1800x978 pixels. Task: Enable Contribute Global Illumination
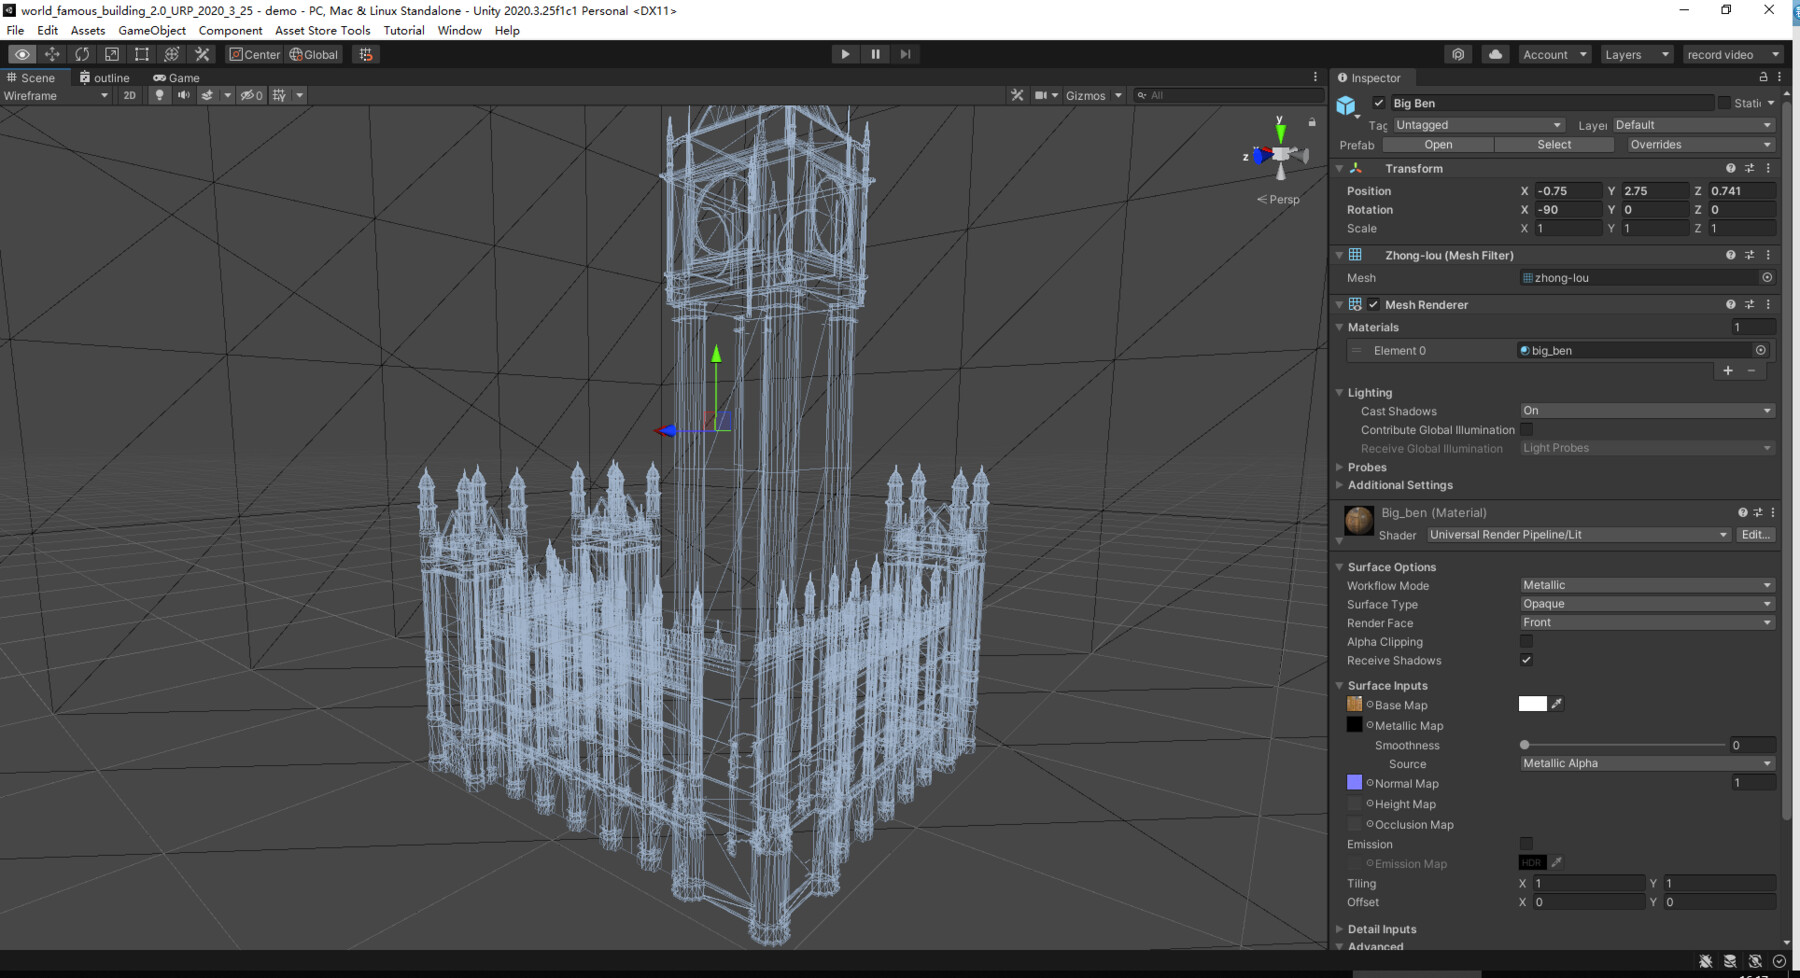point(1527,429)
